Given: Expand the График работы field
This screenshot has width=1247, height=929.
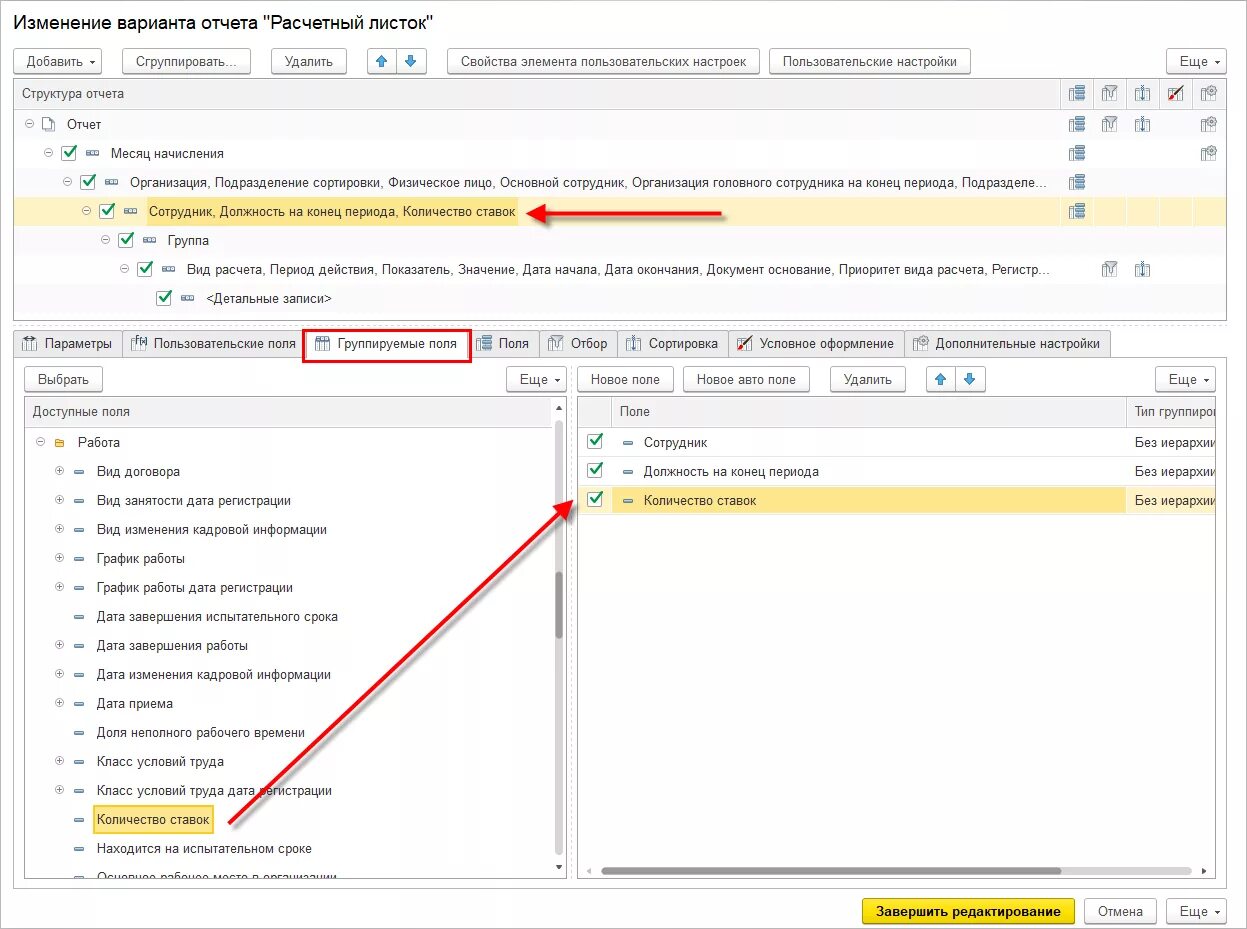Looking at the screenshot, I should pos(59,559).
